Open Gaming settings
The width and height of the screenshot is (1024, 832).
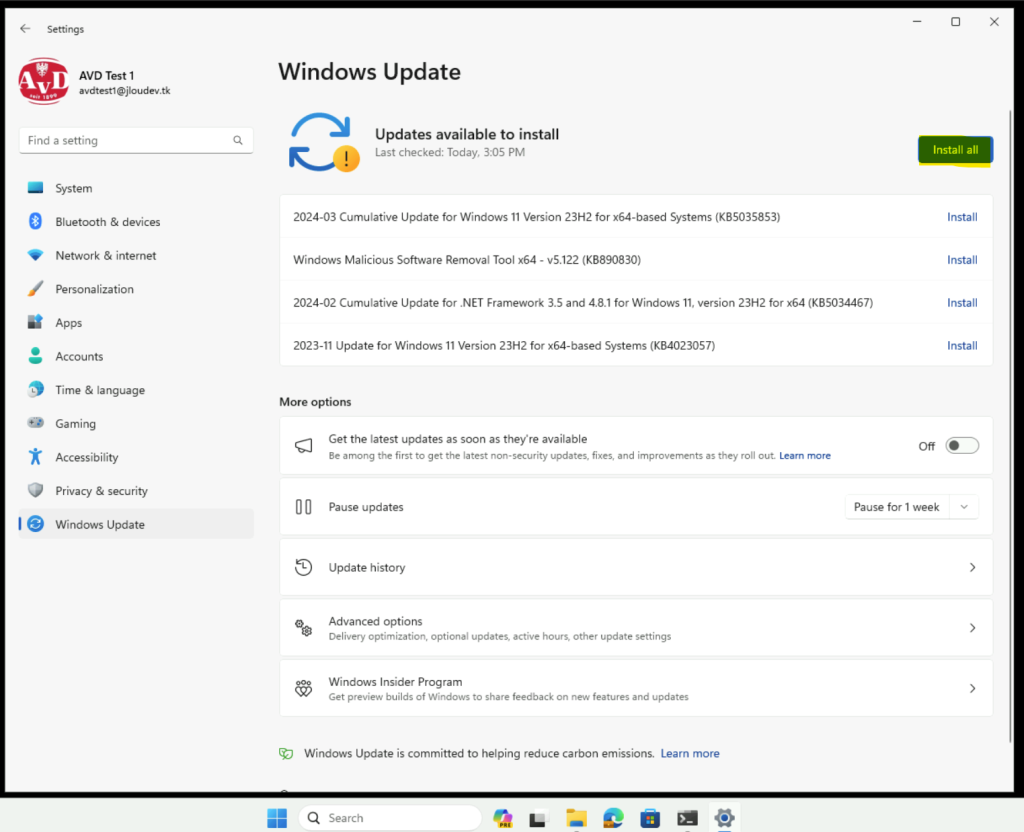tap(136, 423)
